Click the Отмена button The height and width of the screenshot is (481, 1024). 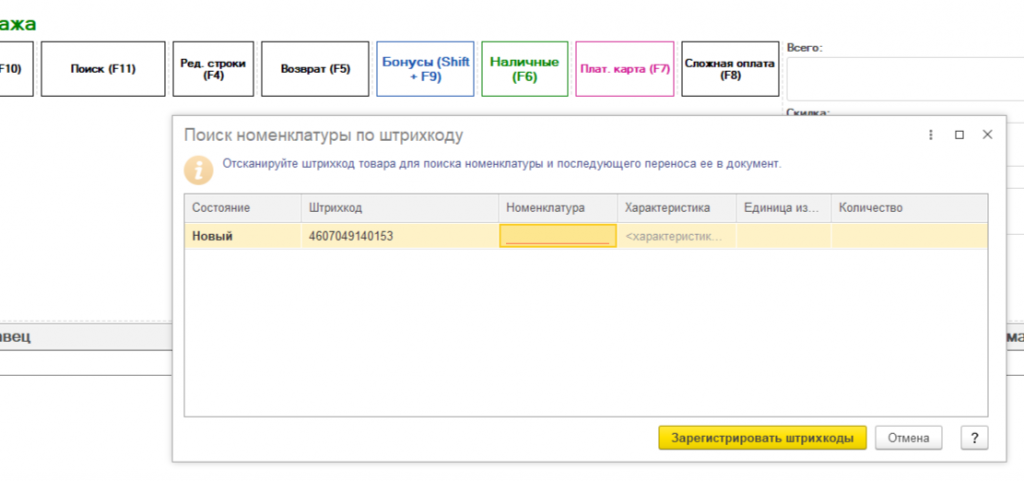tap(908, 438)
